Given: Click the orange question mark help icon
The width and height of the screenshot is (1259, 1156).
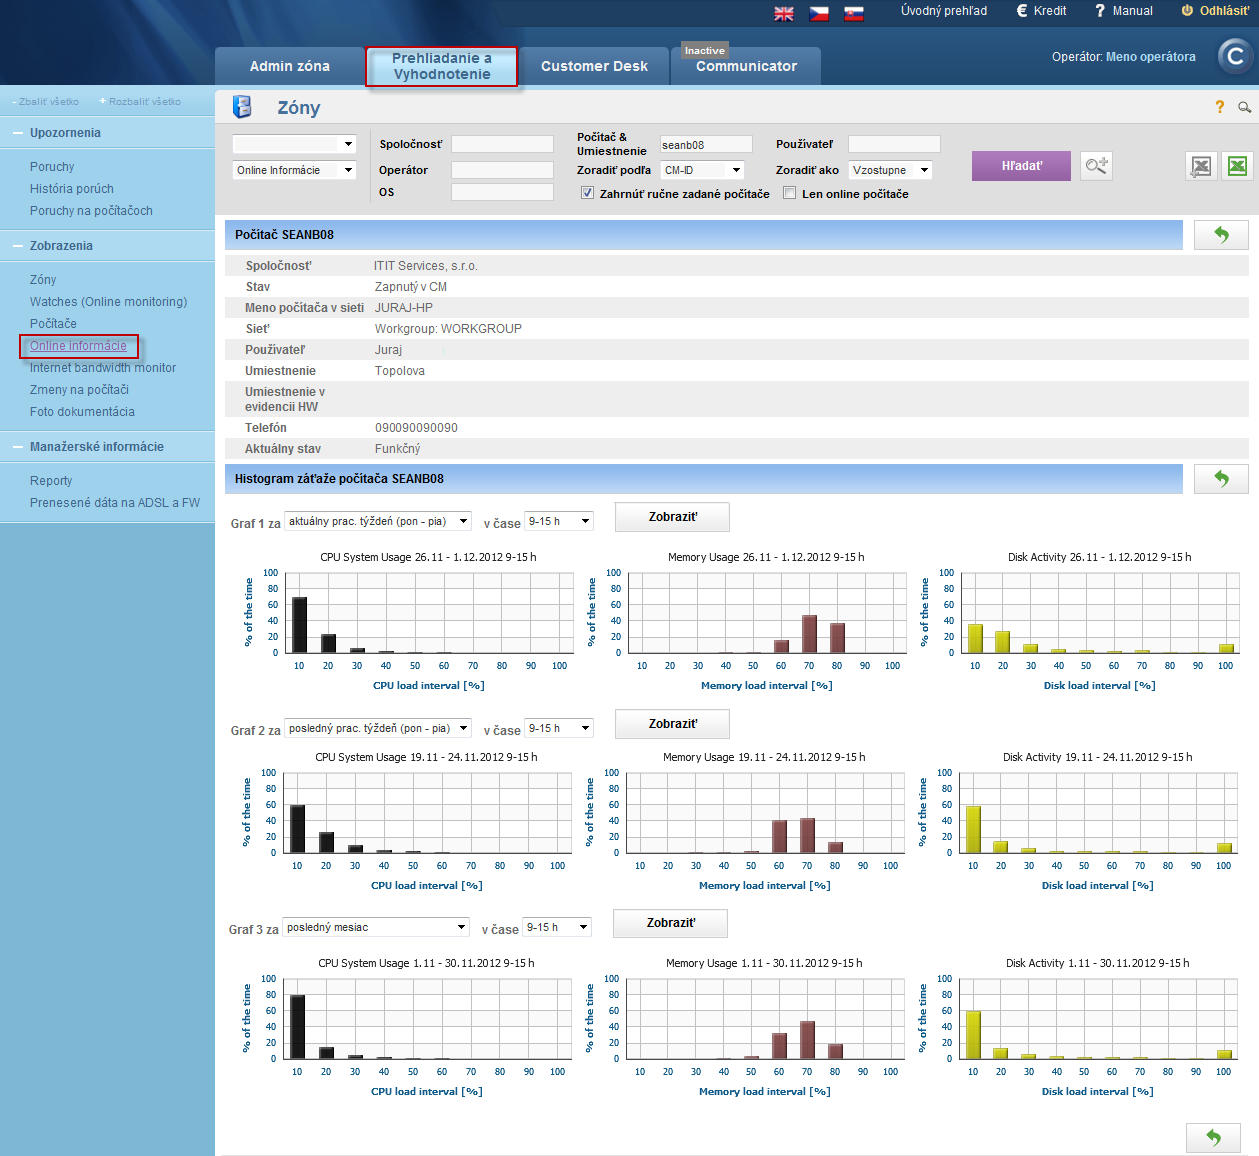Looking at the screenshot, I should (1219, 107).
